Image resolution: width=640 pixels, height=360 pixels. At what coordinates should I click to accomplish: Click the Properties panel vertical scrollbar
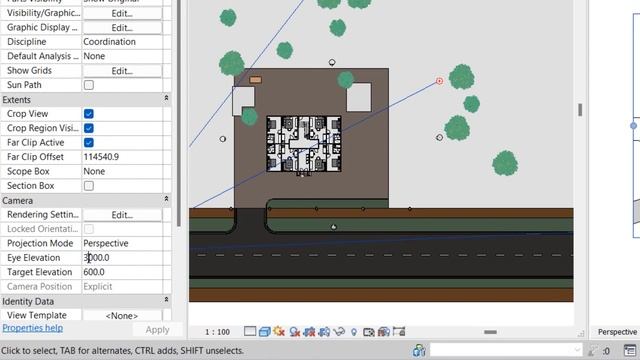click(x=178, y=113)
